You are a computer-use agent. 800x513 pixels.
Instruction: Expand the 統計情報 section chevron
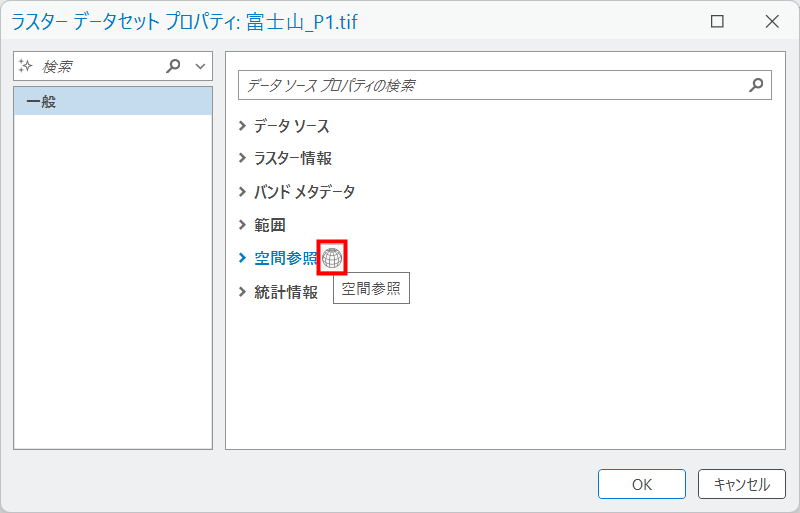243,292
